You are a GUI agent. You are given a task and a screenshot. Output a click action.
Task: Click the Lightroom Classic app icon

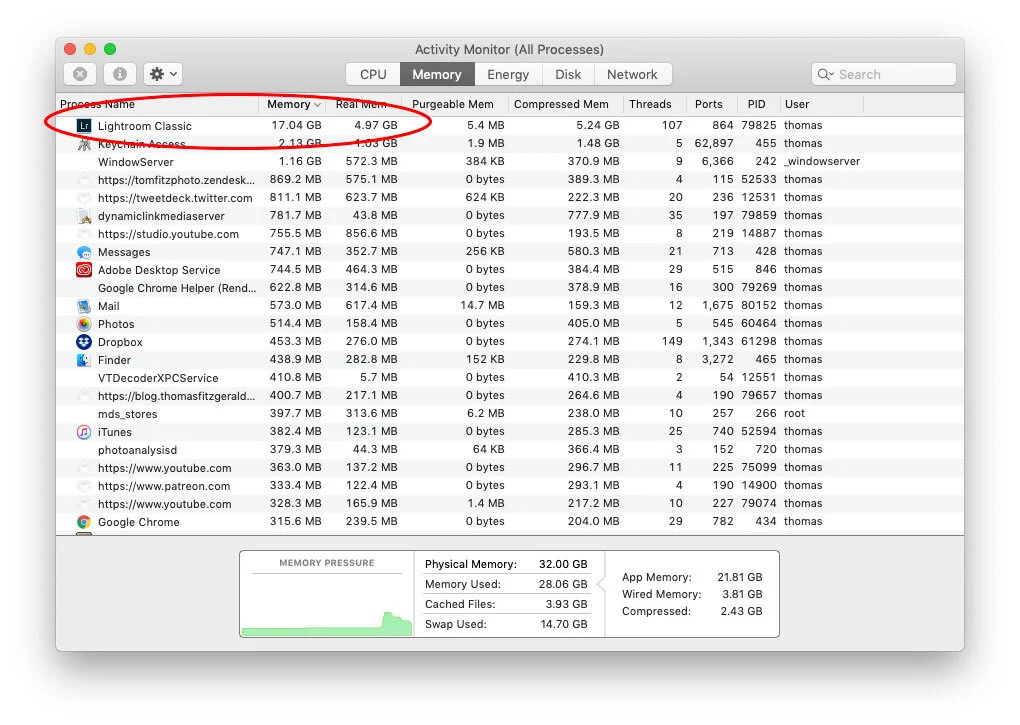coord(84,125)
